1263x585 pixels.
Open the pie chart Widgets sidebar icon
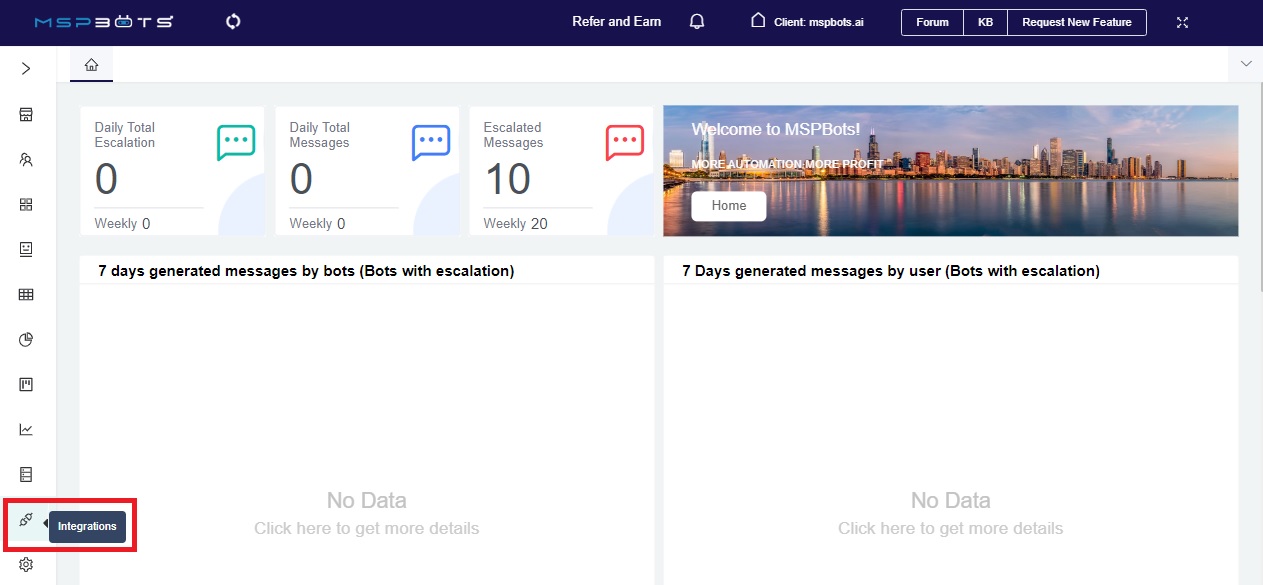coord(25,339)
